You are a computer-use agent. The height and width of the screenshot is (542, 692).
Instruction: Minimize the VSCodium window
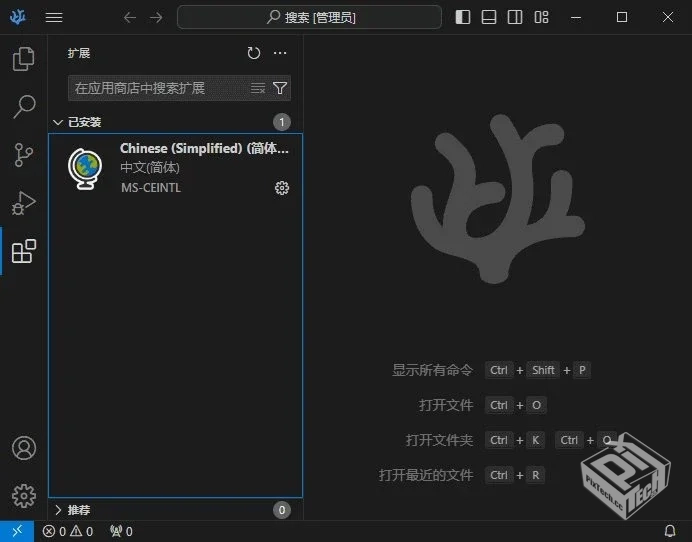576,17
